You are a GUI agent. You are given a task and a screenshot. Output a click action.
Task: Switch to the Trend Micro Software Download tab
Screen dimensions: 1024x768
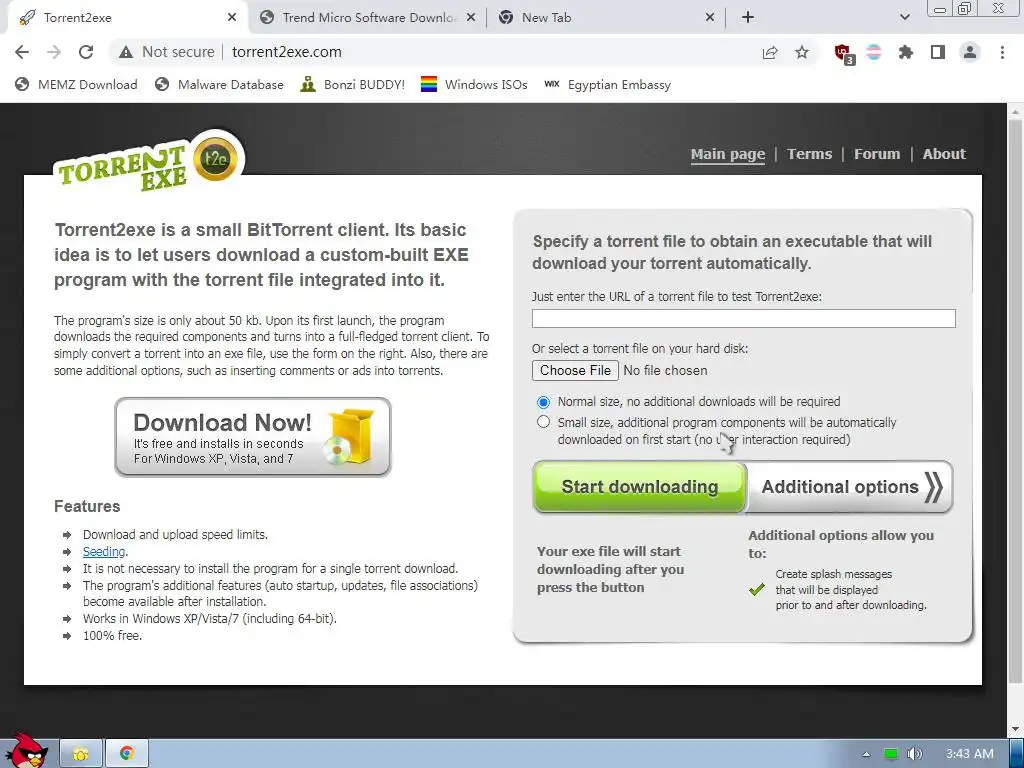point(368,18)
